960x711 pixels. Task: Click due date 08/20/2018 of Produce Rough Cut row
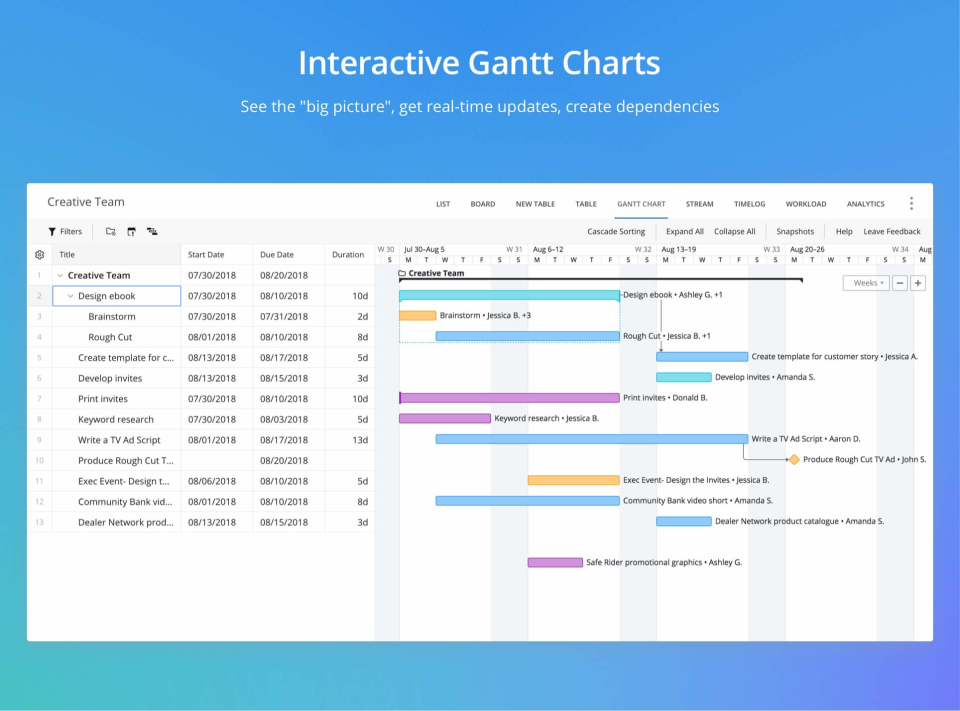pos(283,461)
